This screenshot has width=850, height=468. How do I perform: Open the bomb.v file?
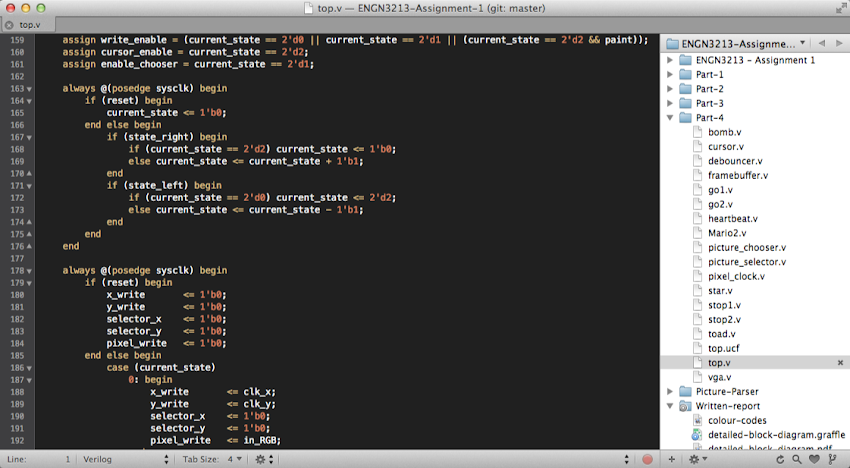724,132
